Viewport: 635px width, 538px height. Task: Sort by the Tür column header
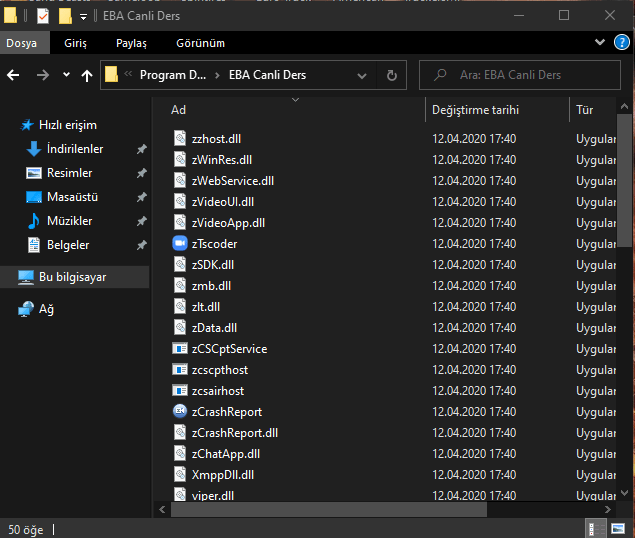[584, 110]
